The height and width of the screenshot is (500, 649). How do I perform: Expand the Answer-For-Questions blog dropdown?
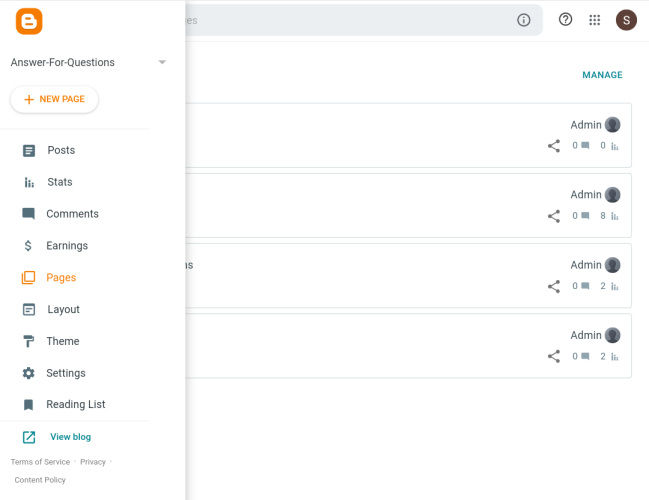tap(162, 62)
